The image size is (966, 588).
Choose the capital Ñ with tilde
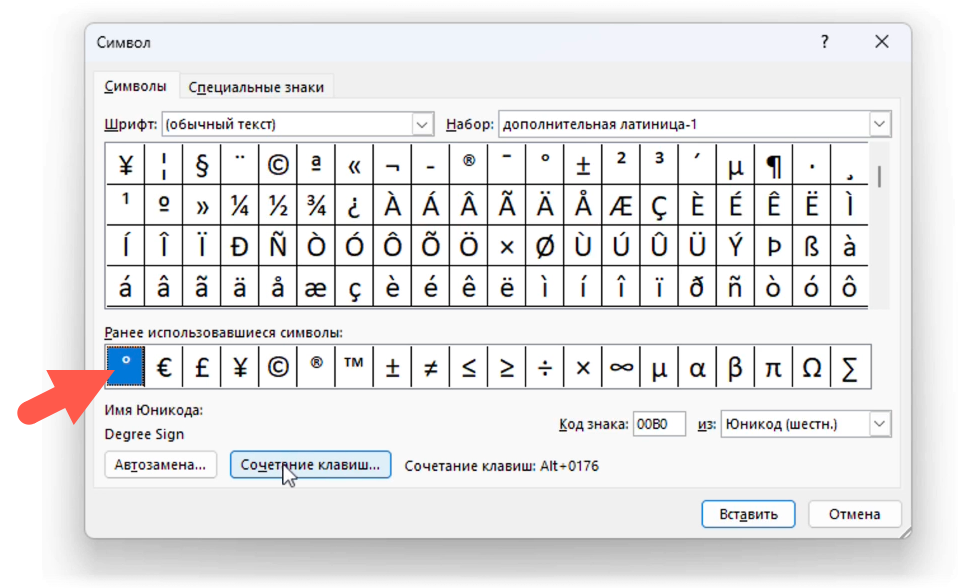278,246
